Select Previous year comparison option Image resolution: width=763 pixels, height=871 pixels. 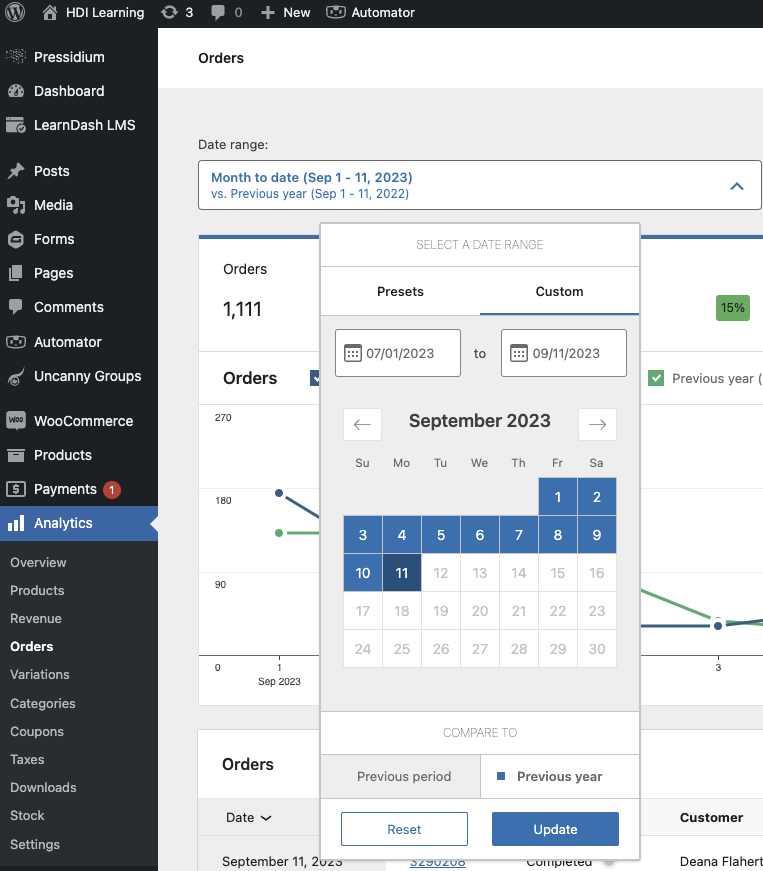[x=559, y=776]
